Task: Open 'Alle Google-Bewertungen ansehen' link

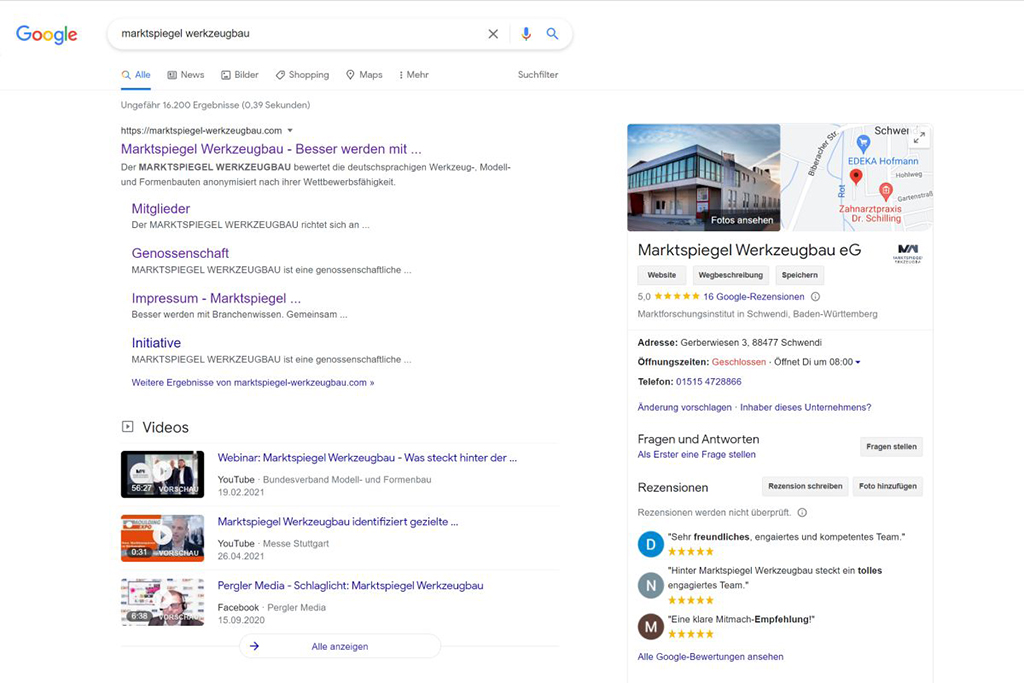Action: click(x=711, y=657)
